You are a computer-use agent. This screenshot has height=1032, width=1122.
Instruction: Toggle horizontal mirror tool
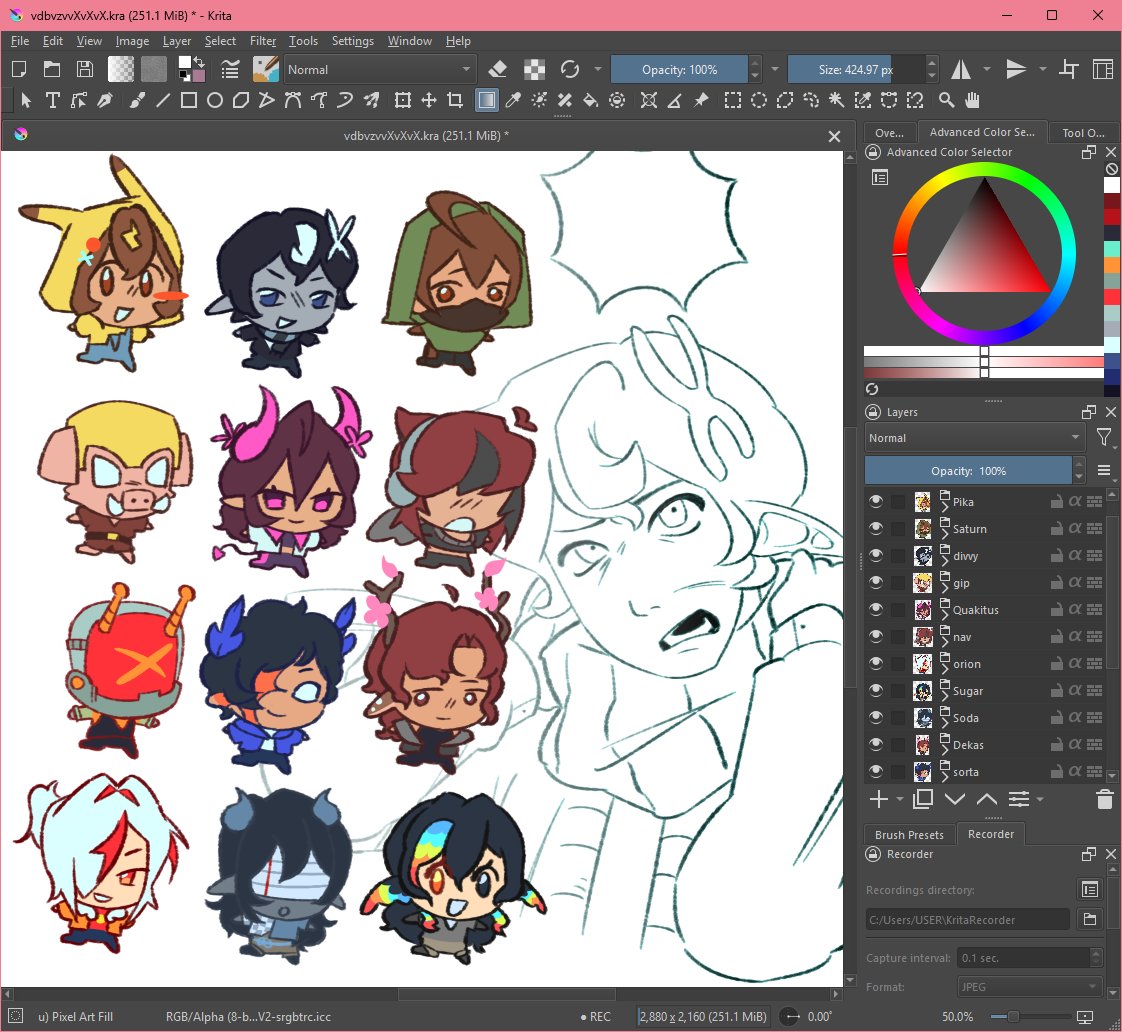point(960,69)
